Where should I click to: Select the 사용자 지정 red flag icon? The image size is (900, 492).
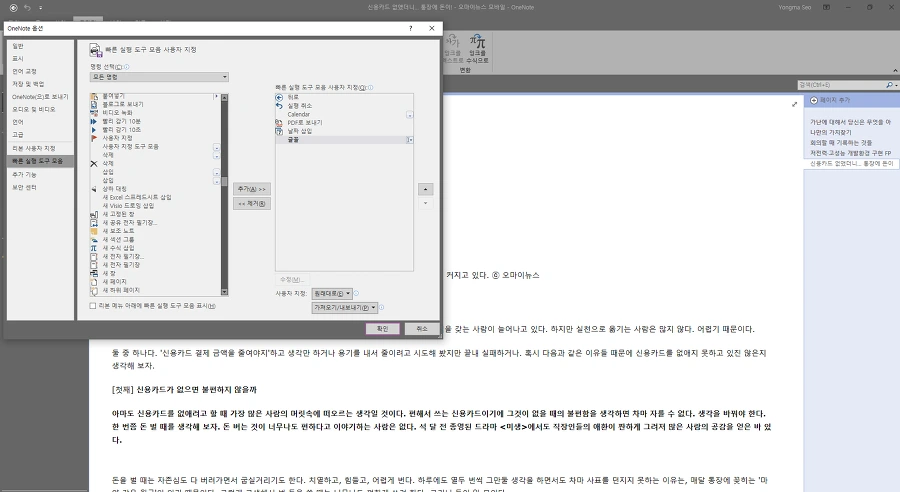[94, 138]
